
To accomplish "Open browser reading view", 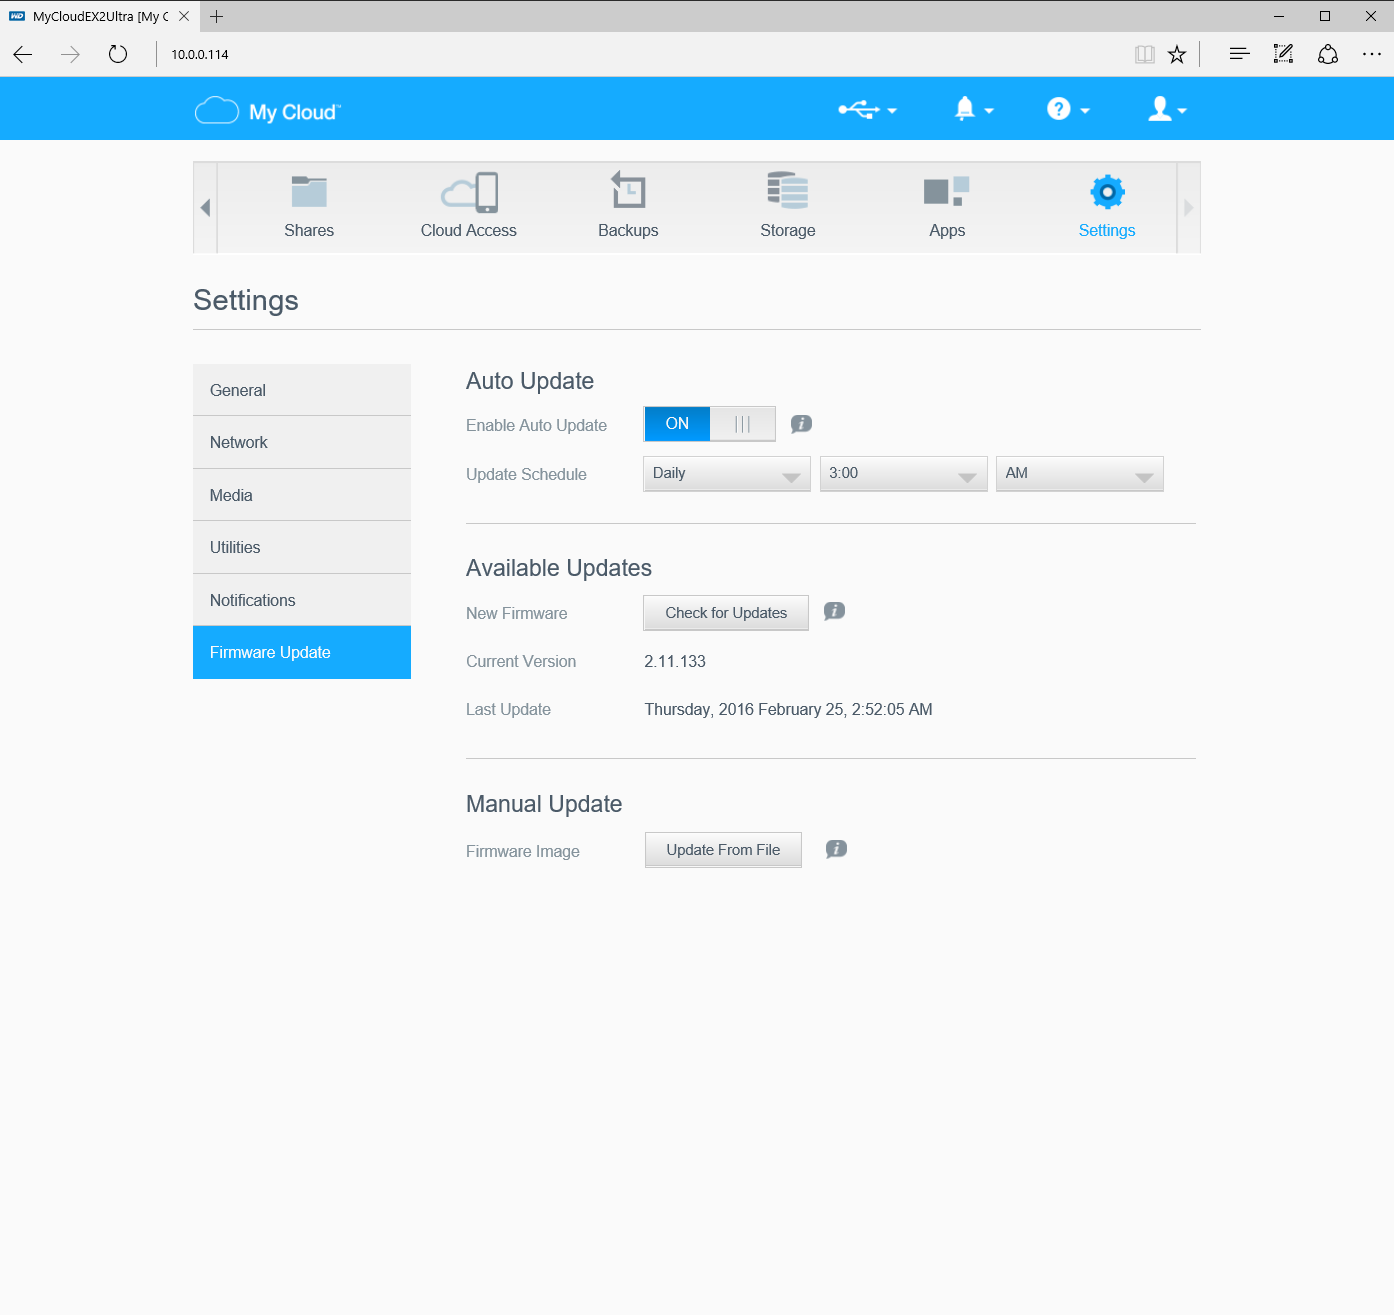I will click(1145, 54).
